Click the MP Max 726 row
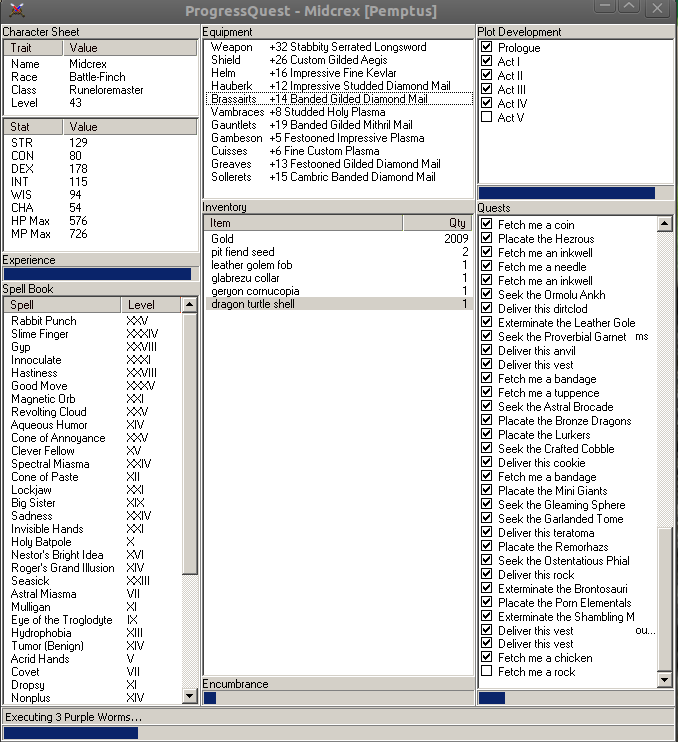The height and width of the screenshot is (742, 678). coord(101,234)
